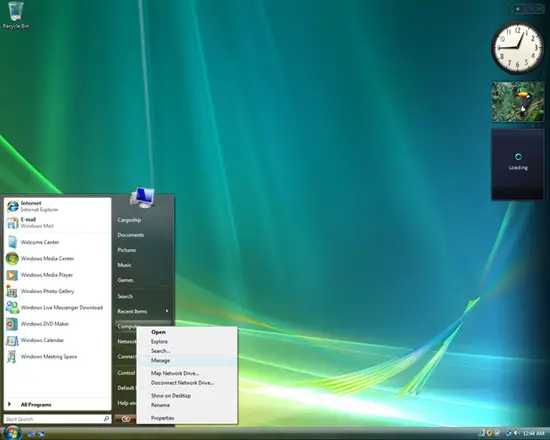This screenshot has height=440, width=550.
Task: Open the Windows Mail E-mail icon
Action: [x=12, y=223]
